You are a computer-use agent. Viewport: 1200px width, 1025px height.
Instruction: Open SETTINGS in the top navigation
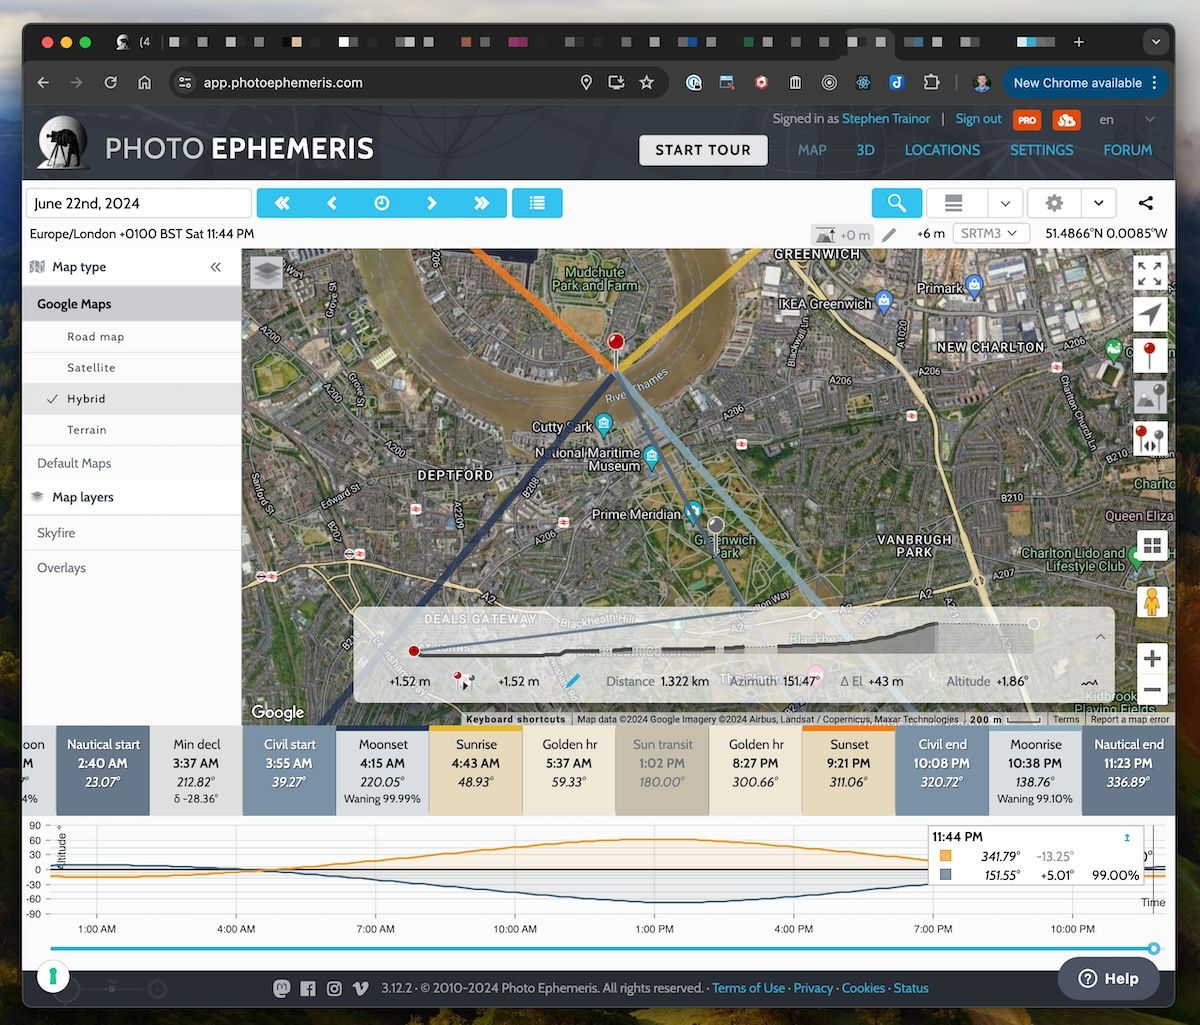1041,150
